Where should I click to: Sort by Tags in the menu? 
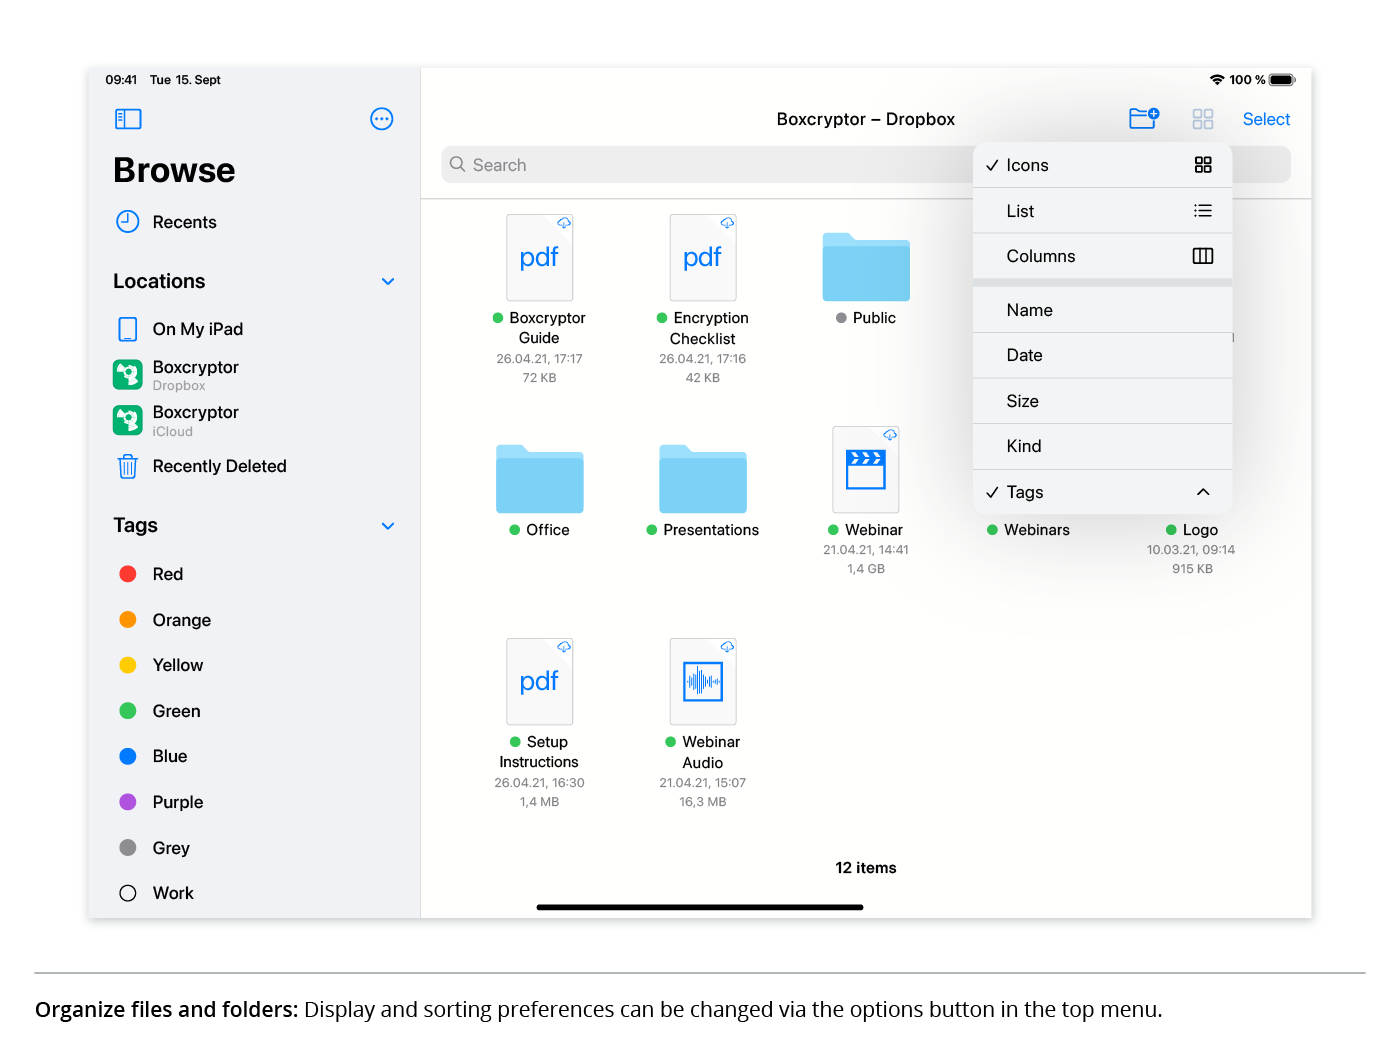1102,492
